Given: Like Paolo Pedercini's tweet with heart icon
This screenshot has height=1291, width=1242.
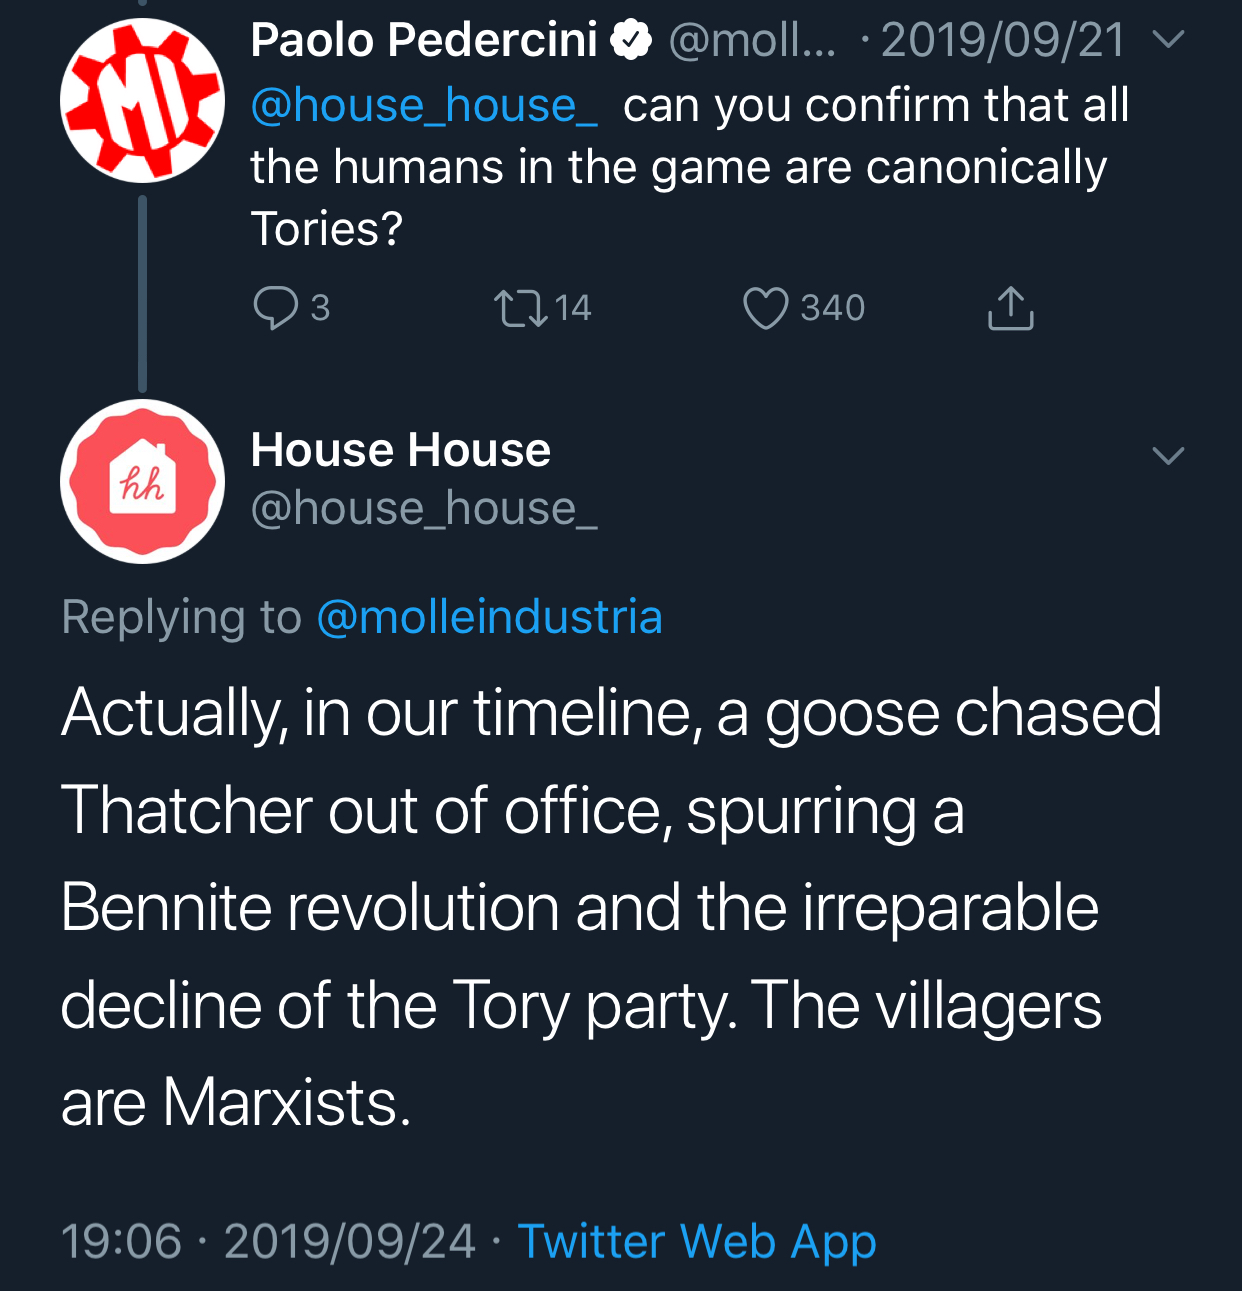Looking at the screenshot, I should (765, 308).
